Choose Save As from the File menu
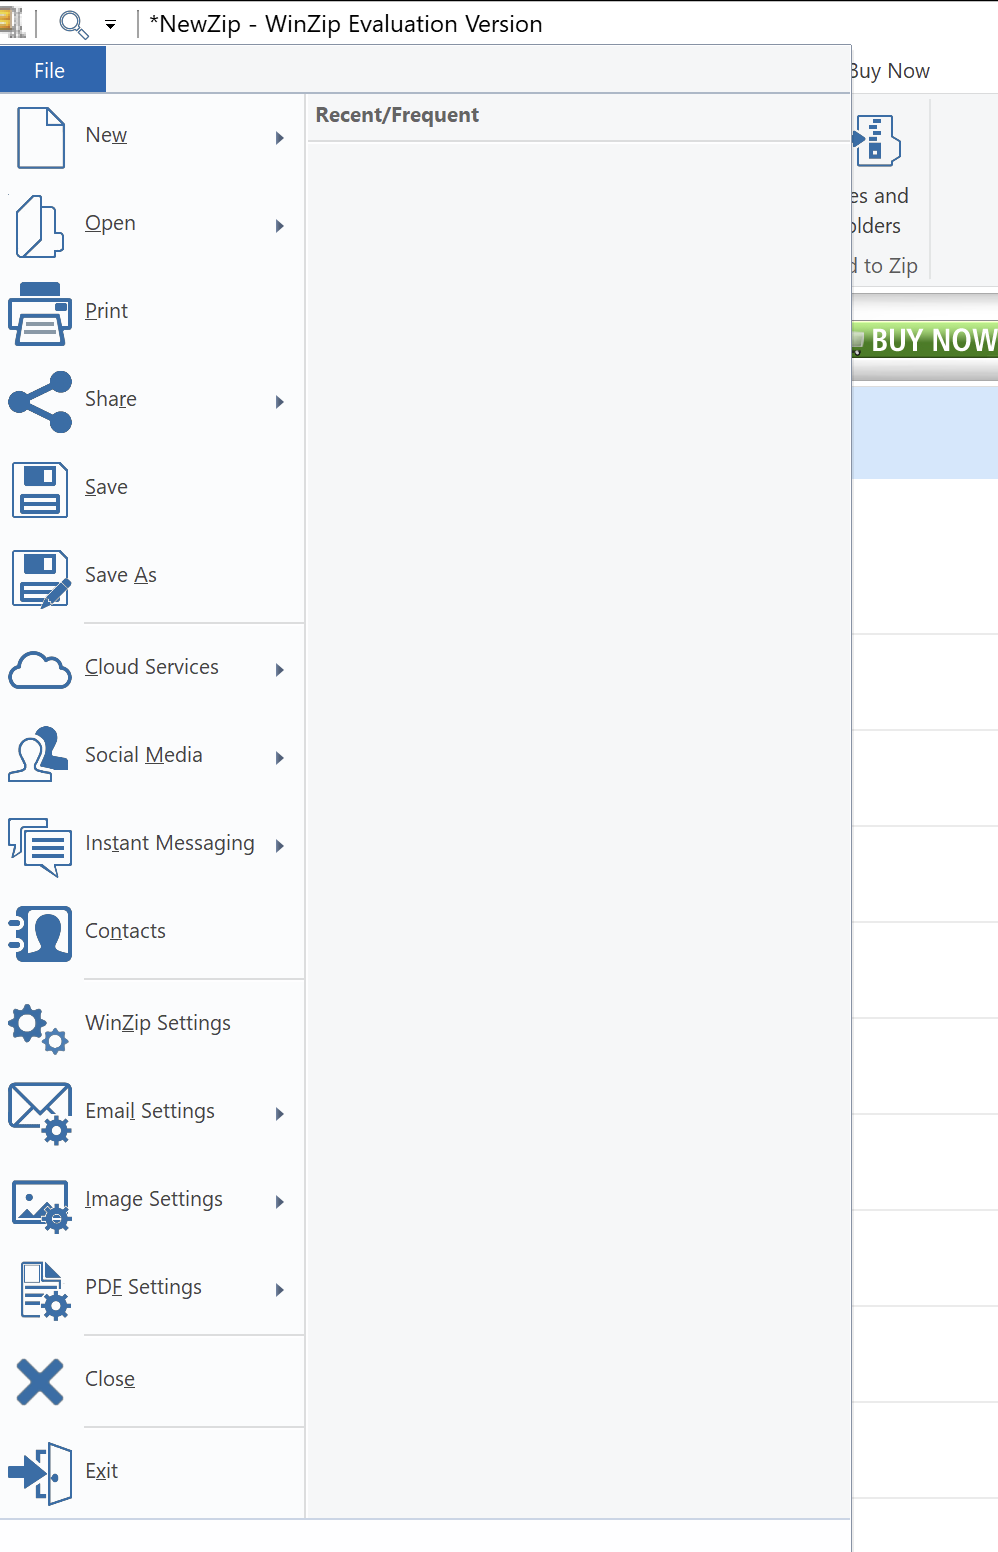This screenshot has width=998, height=1552. 152,578
